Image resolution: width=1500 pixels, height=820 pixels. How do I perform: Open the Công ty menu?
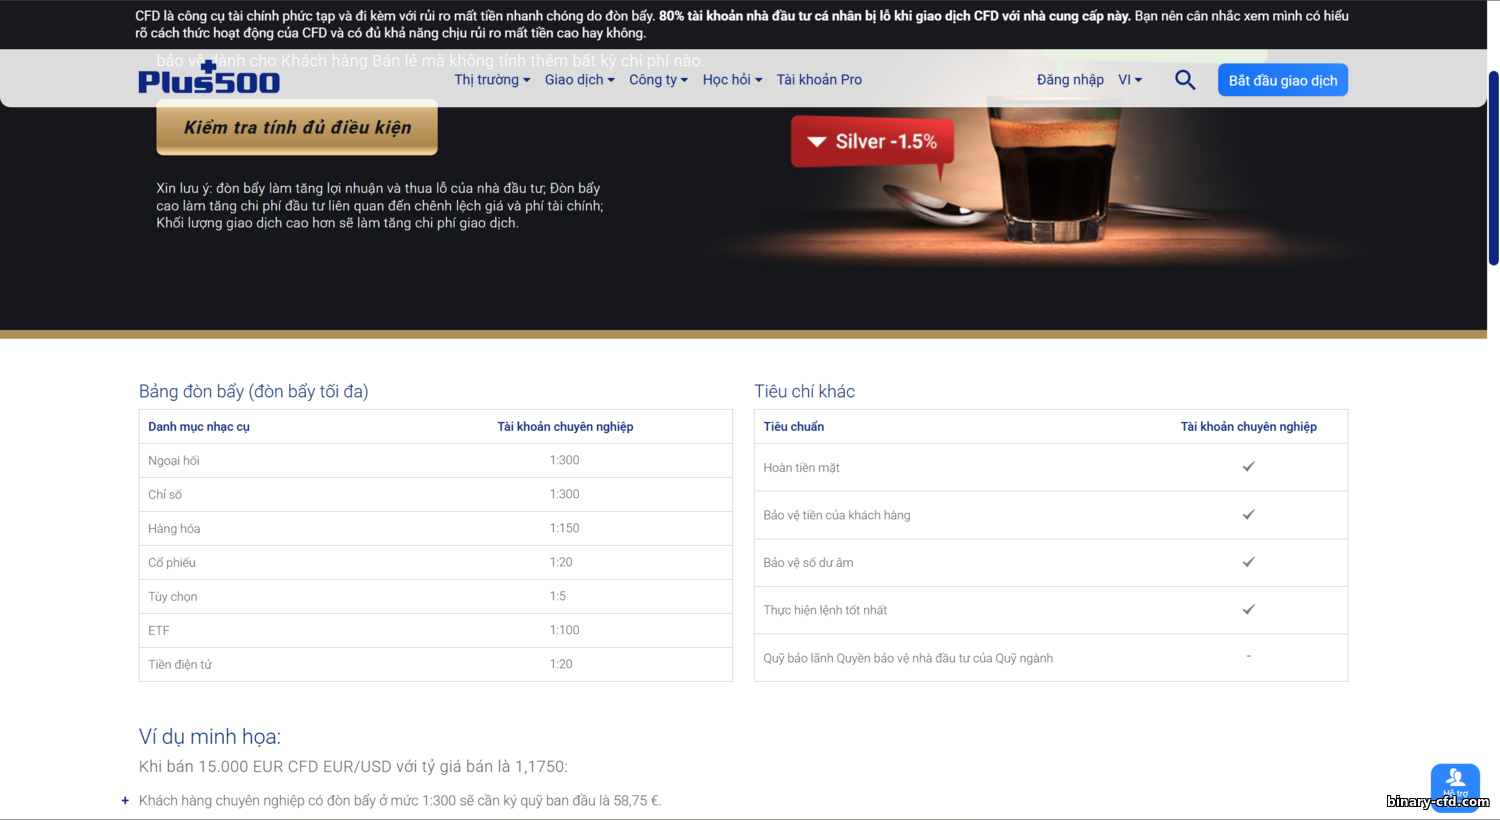[x=658, y=80]
